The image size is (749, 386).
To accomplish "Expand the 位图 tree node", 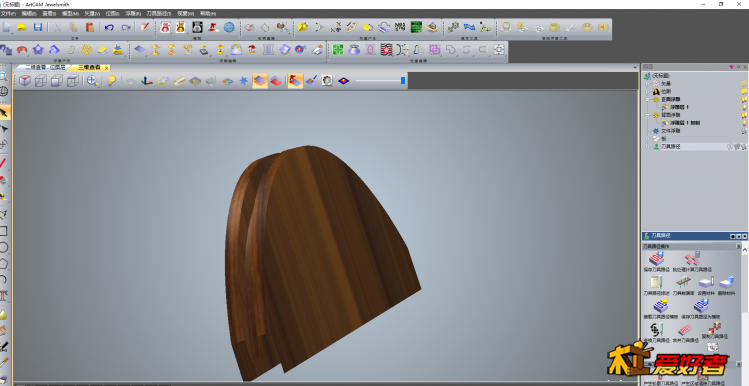I will pos(648,91).
